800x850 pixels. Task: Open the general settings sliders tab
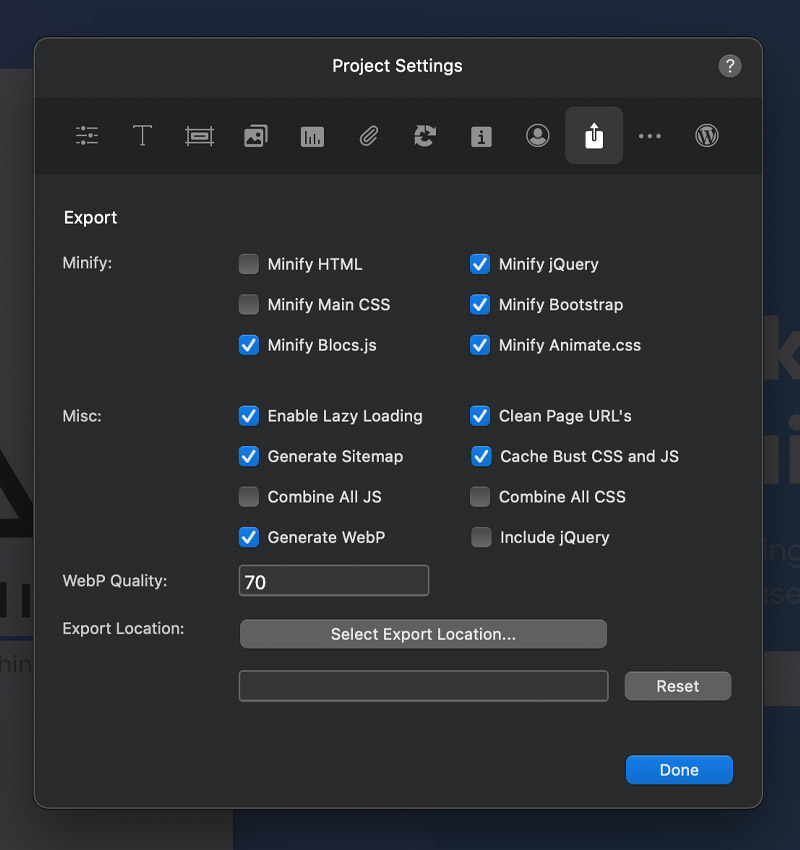tap(87, 136)
